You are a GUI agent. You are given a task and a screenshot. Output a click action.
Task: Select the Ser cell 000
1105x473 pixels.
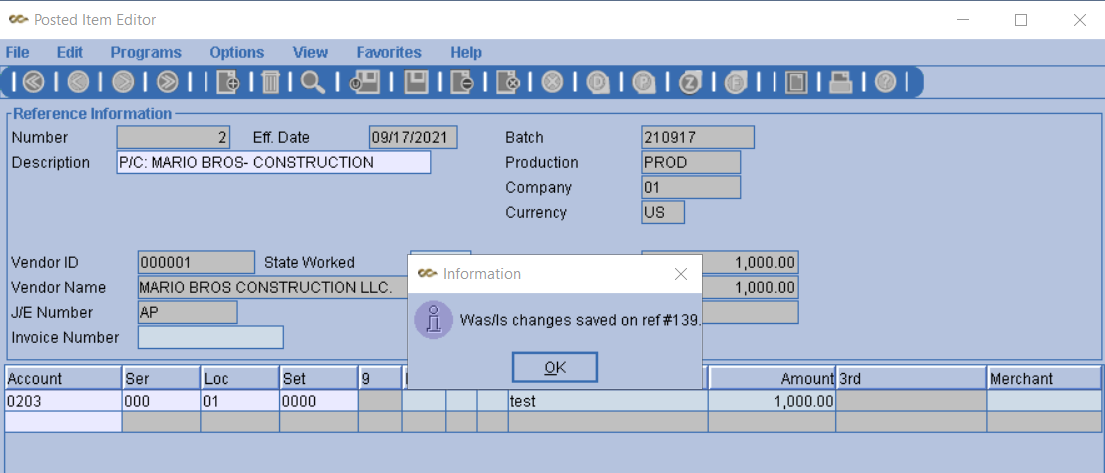161,401
